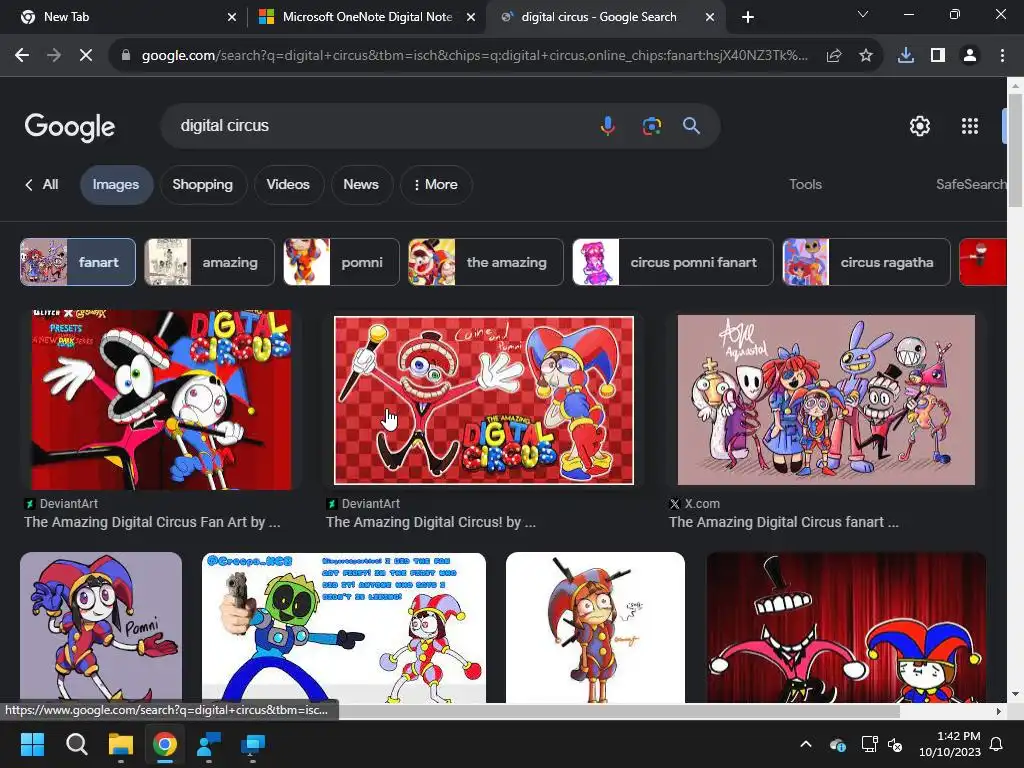Screen dimensions: 1024x768
Task: Bookmark this page with the star icon
Action: click(866, 56)
